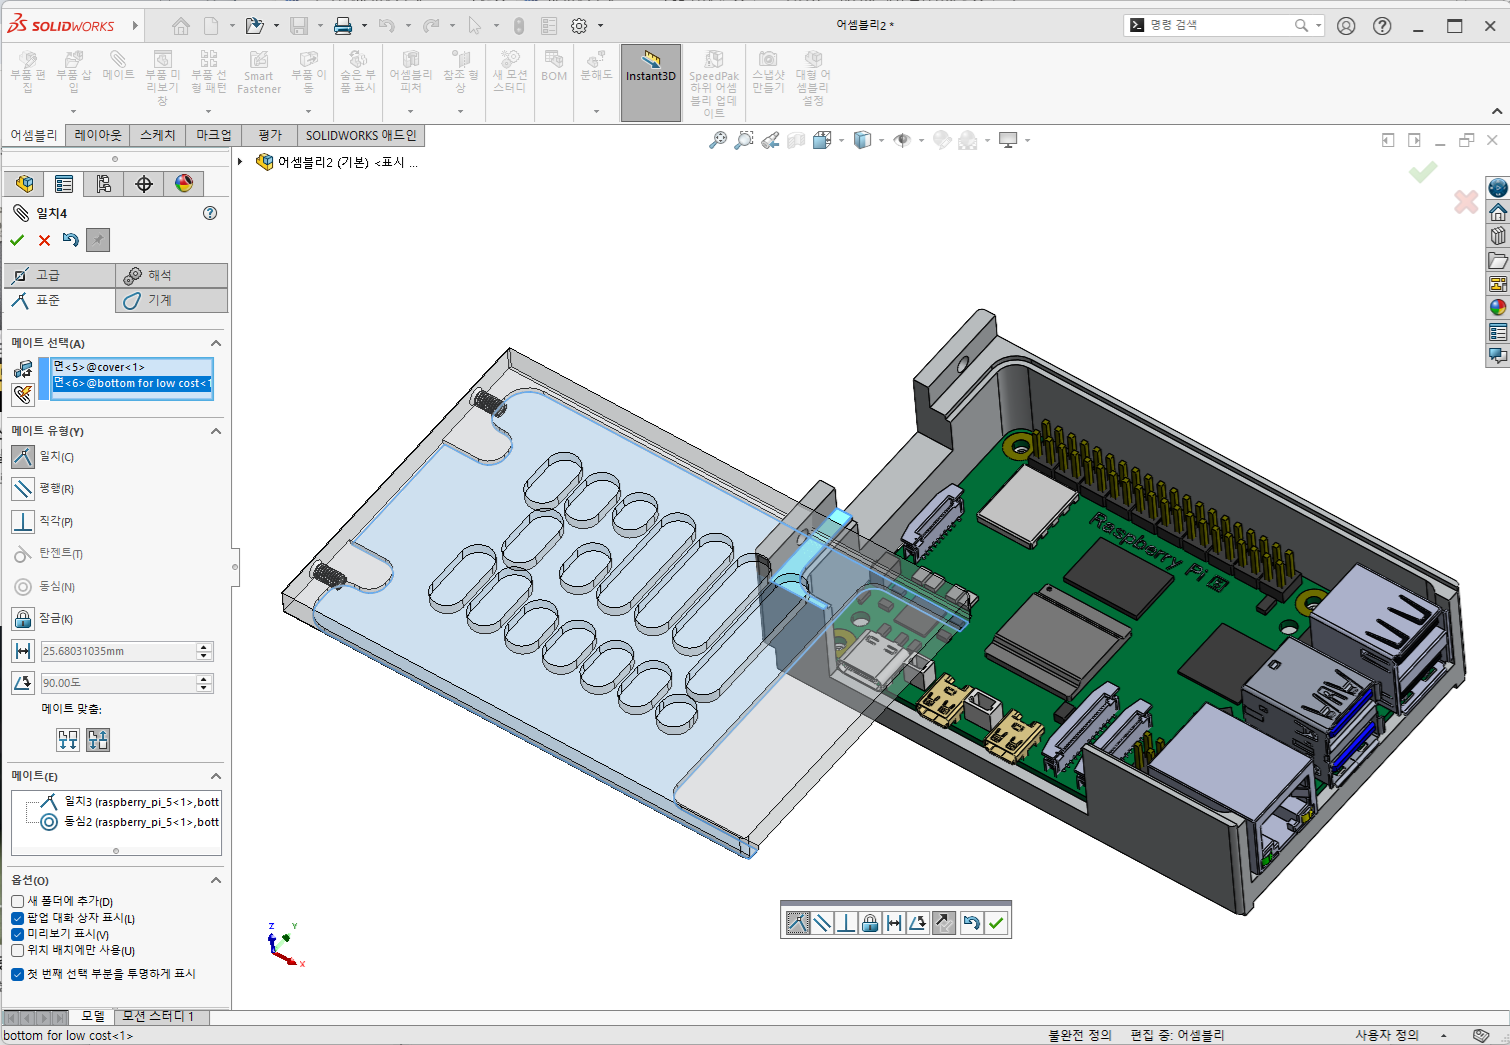The width and height of the screenshot is (1510, 1045).
Task: Open the DisplayManager appearance tab icon
Action: click(184, 184)
